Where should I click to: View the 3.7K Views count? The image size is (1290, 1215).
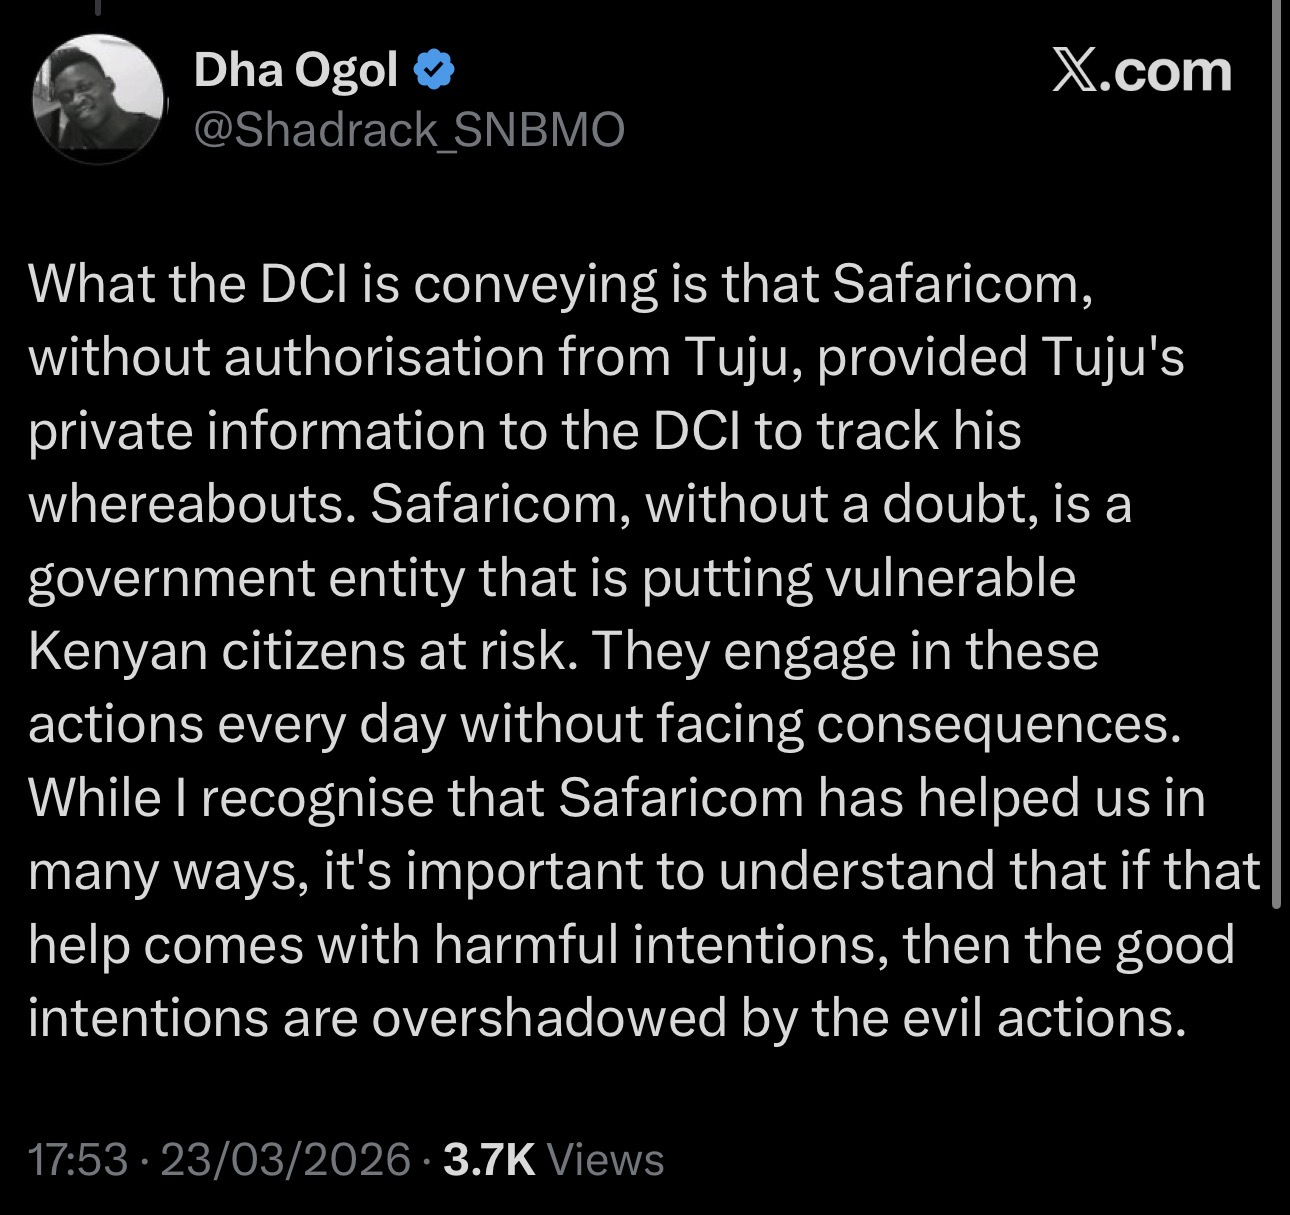point(553,1159)
